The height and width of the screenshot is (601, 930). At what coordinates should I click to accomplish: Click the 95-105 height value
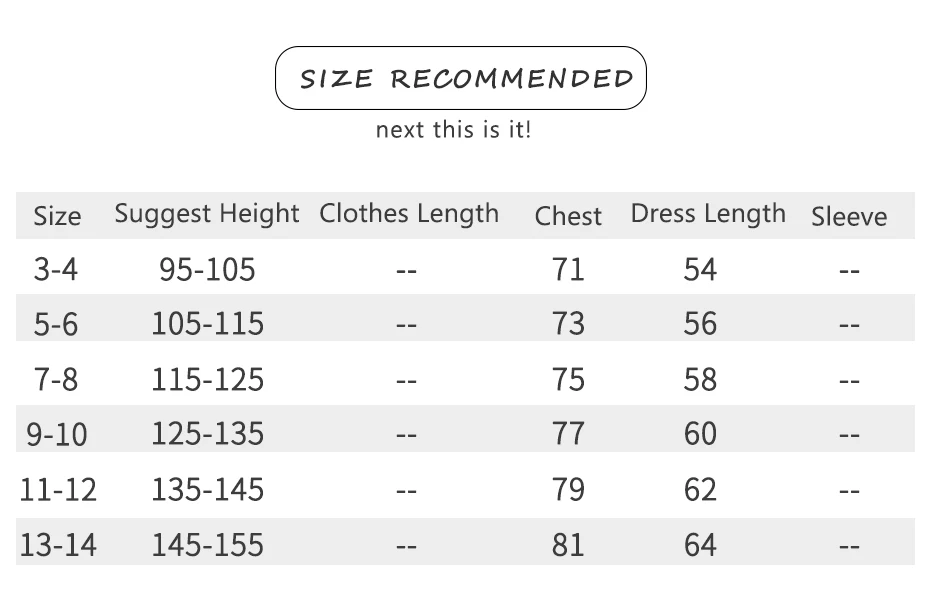pos(207,269)
